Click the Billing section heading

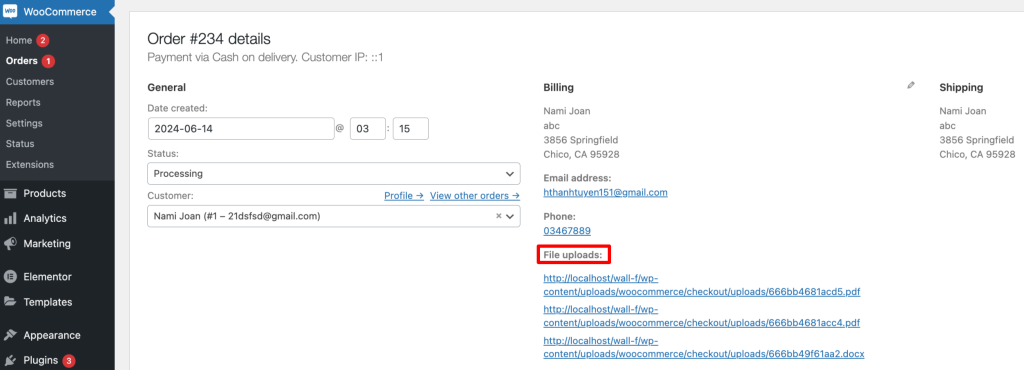click(558, 87)
